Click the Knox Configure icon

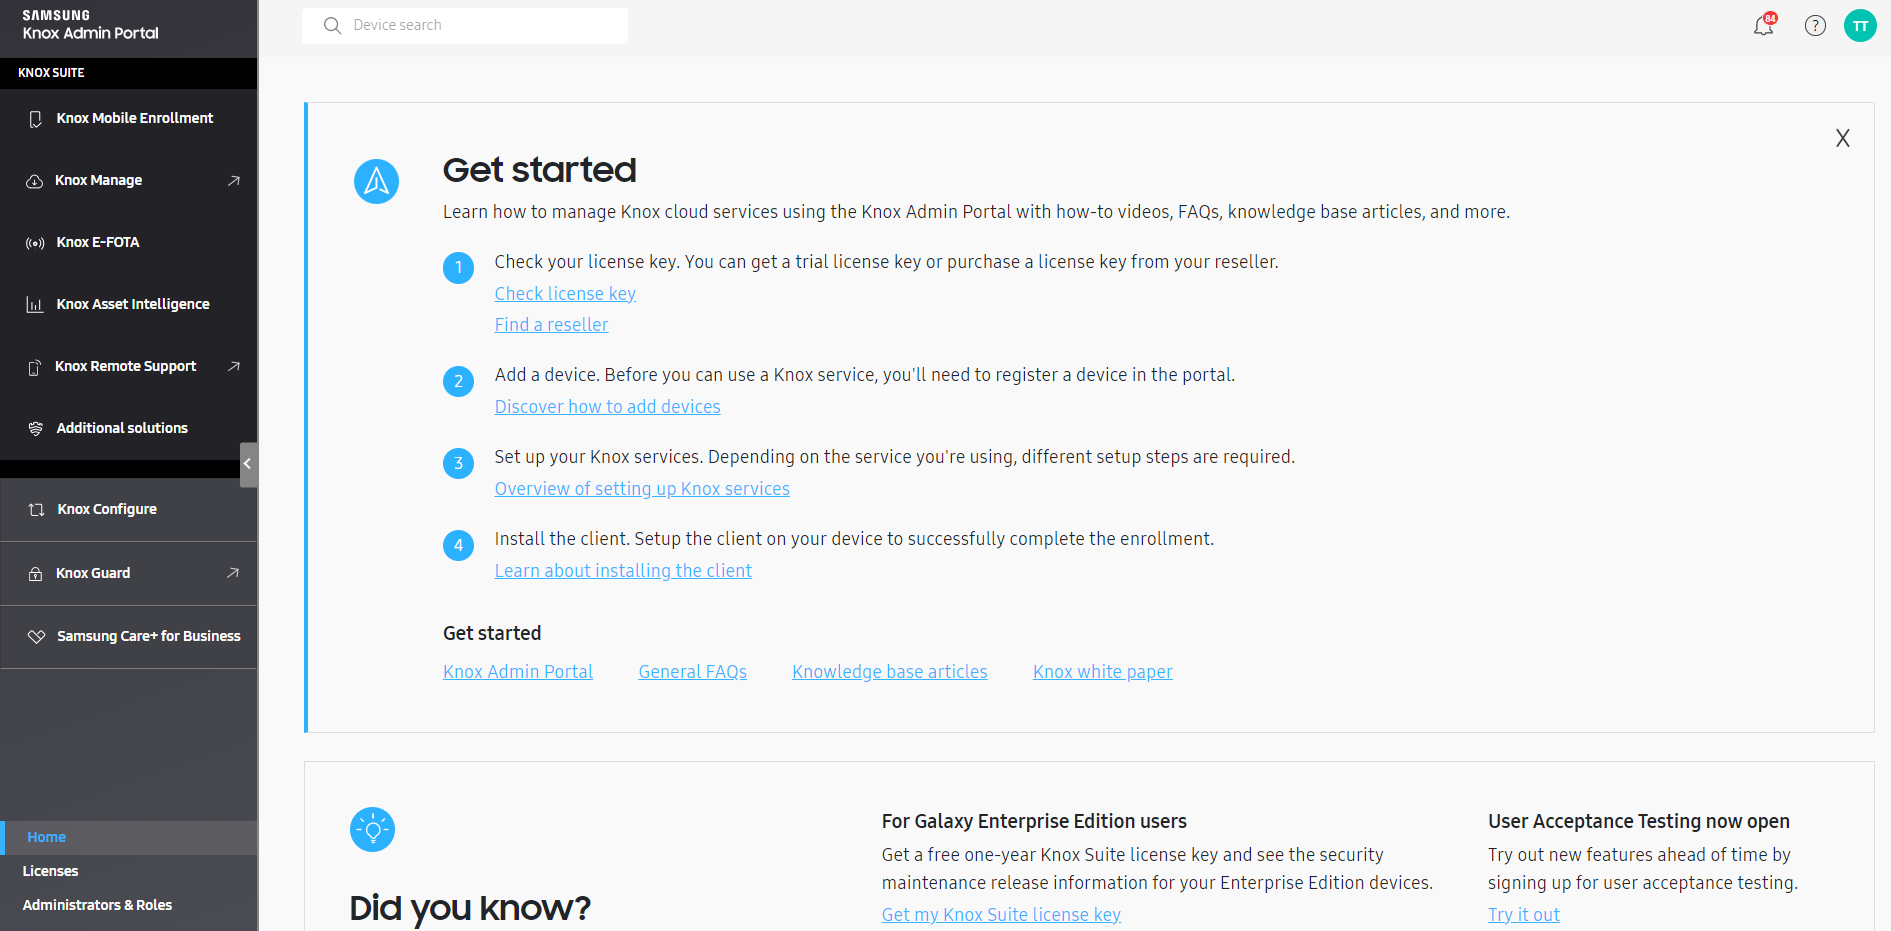[x=36, y=510]
